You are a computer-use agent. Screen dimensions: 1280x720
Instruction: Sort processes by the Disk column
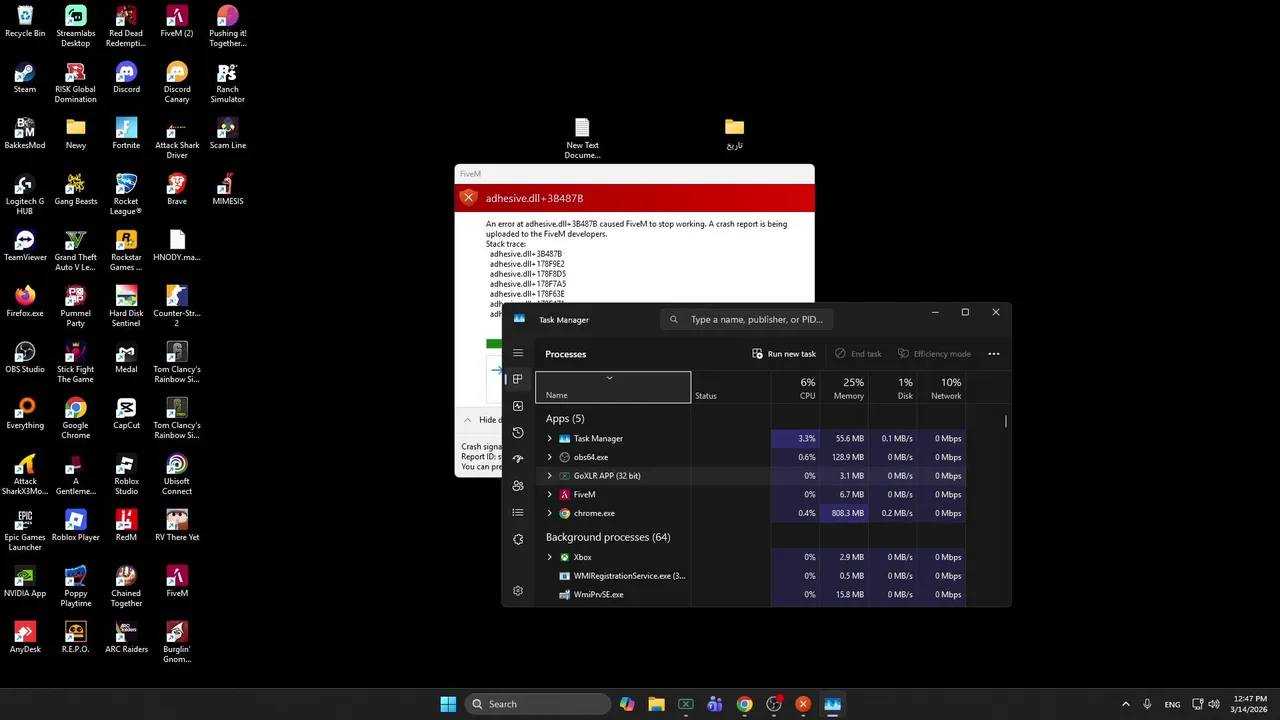(x=893, y=387)
